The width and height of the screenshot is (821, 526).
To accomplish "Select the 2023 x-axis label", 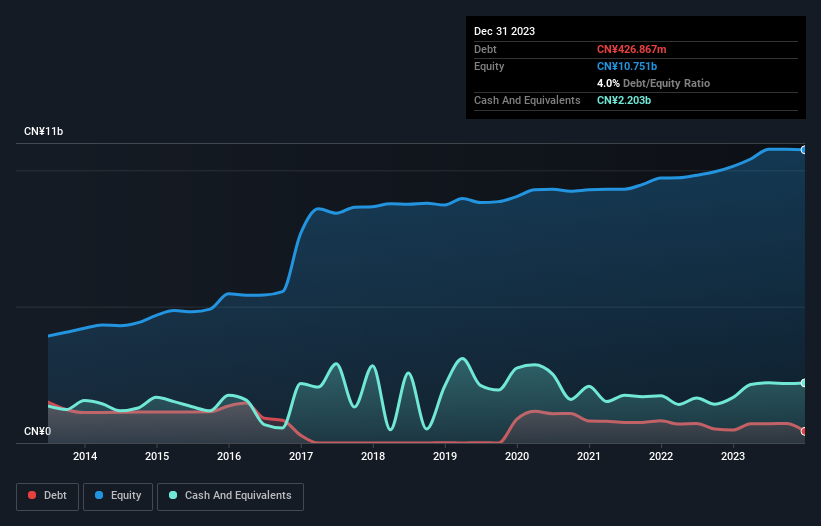I will (733, 457).
